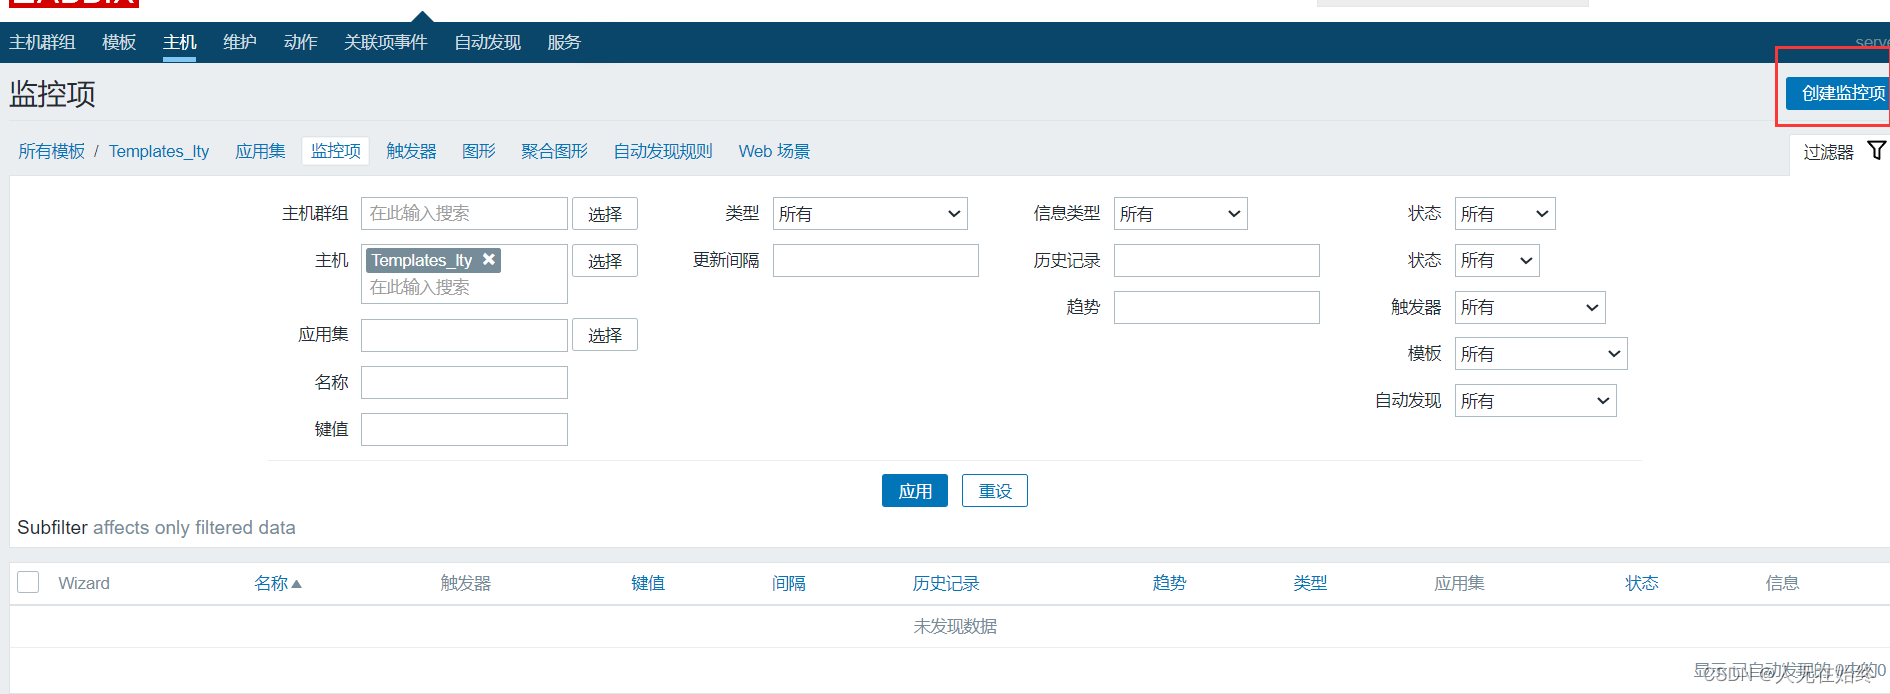This screenshot has height=694, width=1890.
Task: Open 维护 in top menu
Action: pos(240,42)
